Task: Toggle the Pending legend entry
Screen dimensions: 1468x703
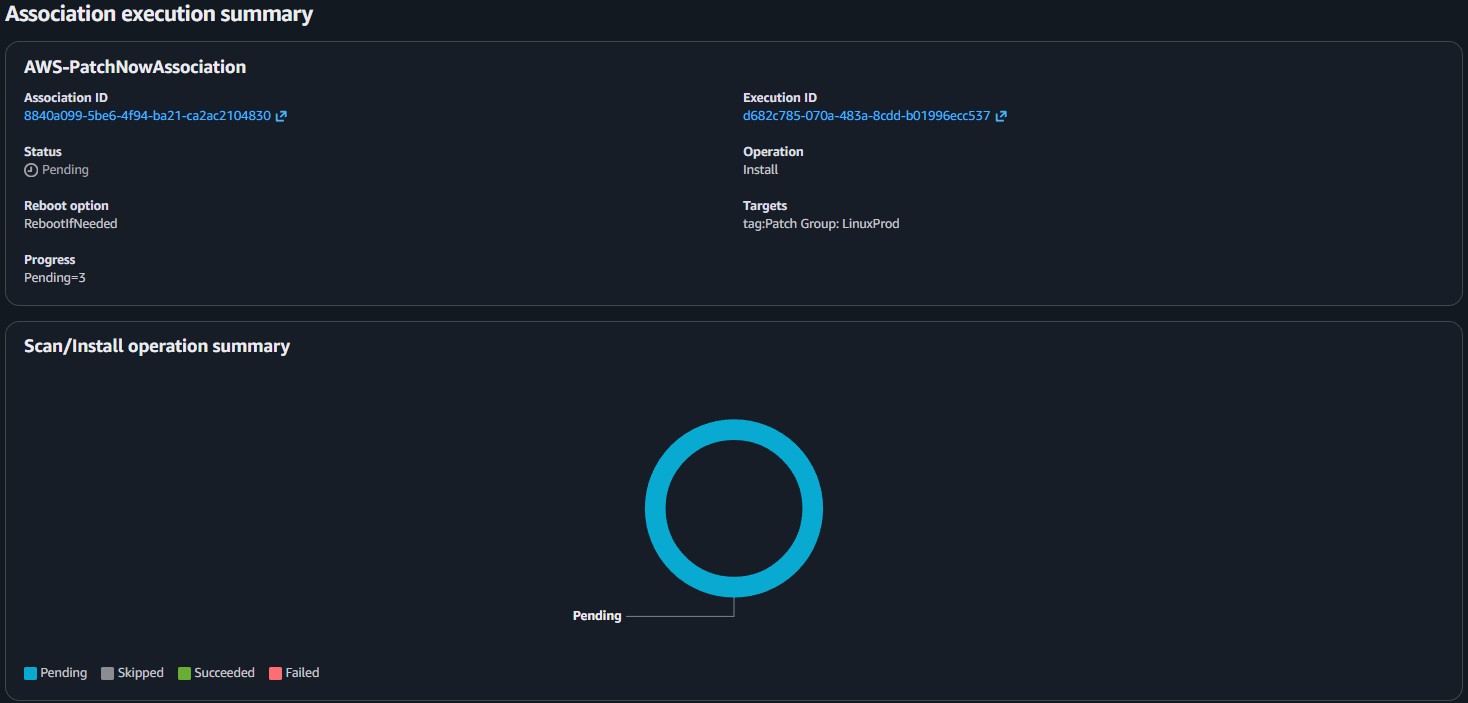Action: pos(64,672)
